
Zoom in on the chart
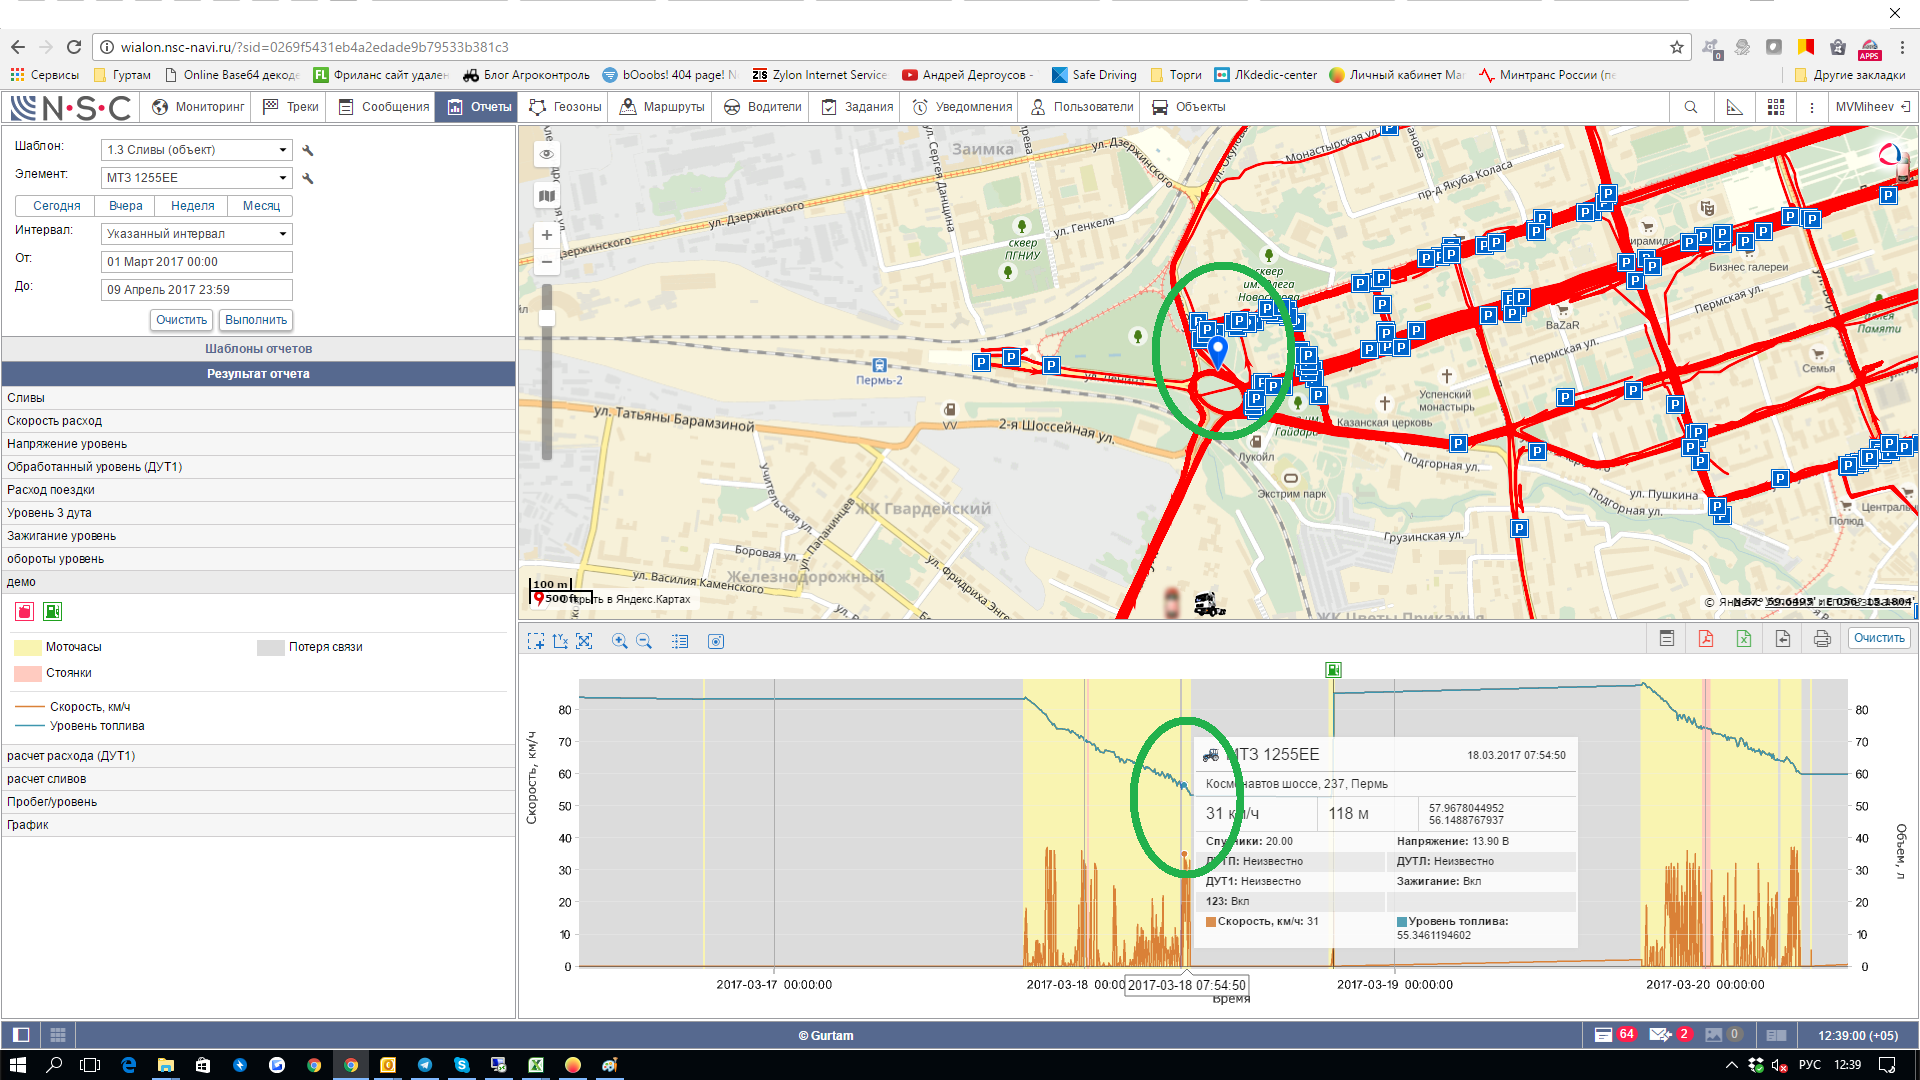coord(619,641)
